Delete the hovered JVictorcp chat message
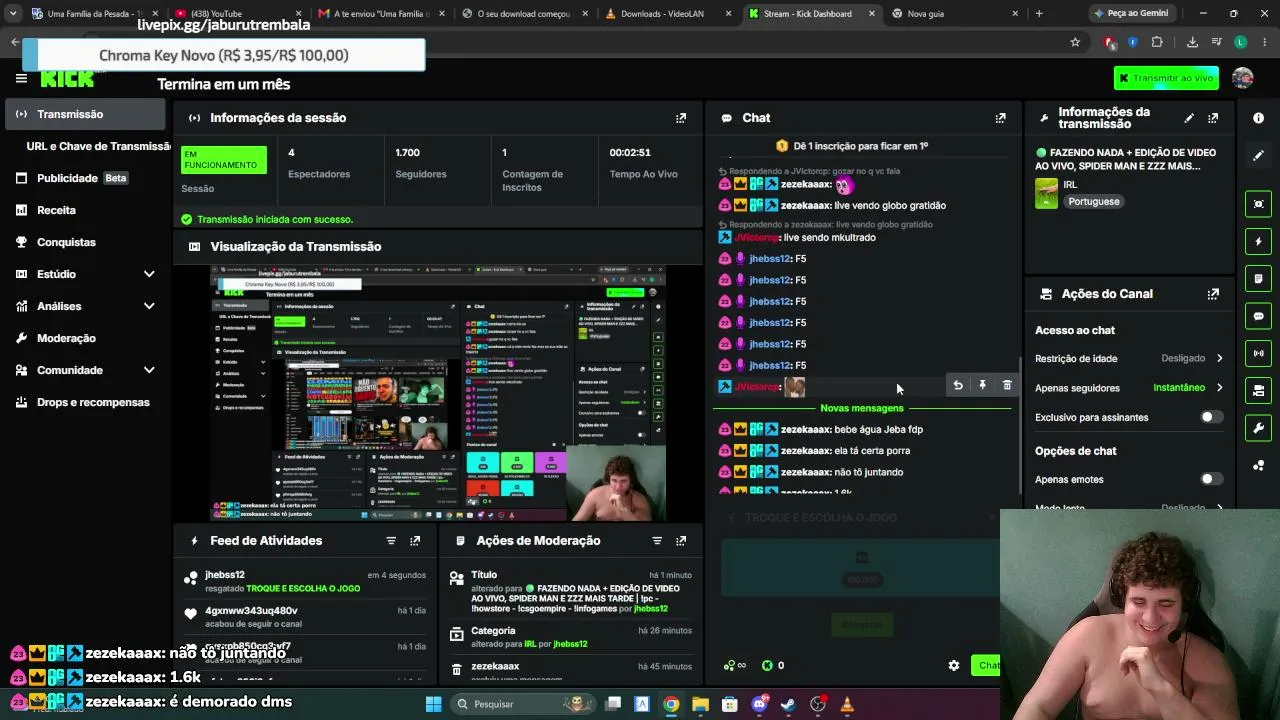This screenshot has width=1280, height=720. 1007,386
